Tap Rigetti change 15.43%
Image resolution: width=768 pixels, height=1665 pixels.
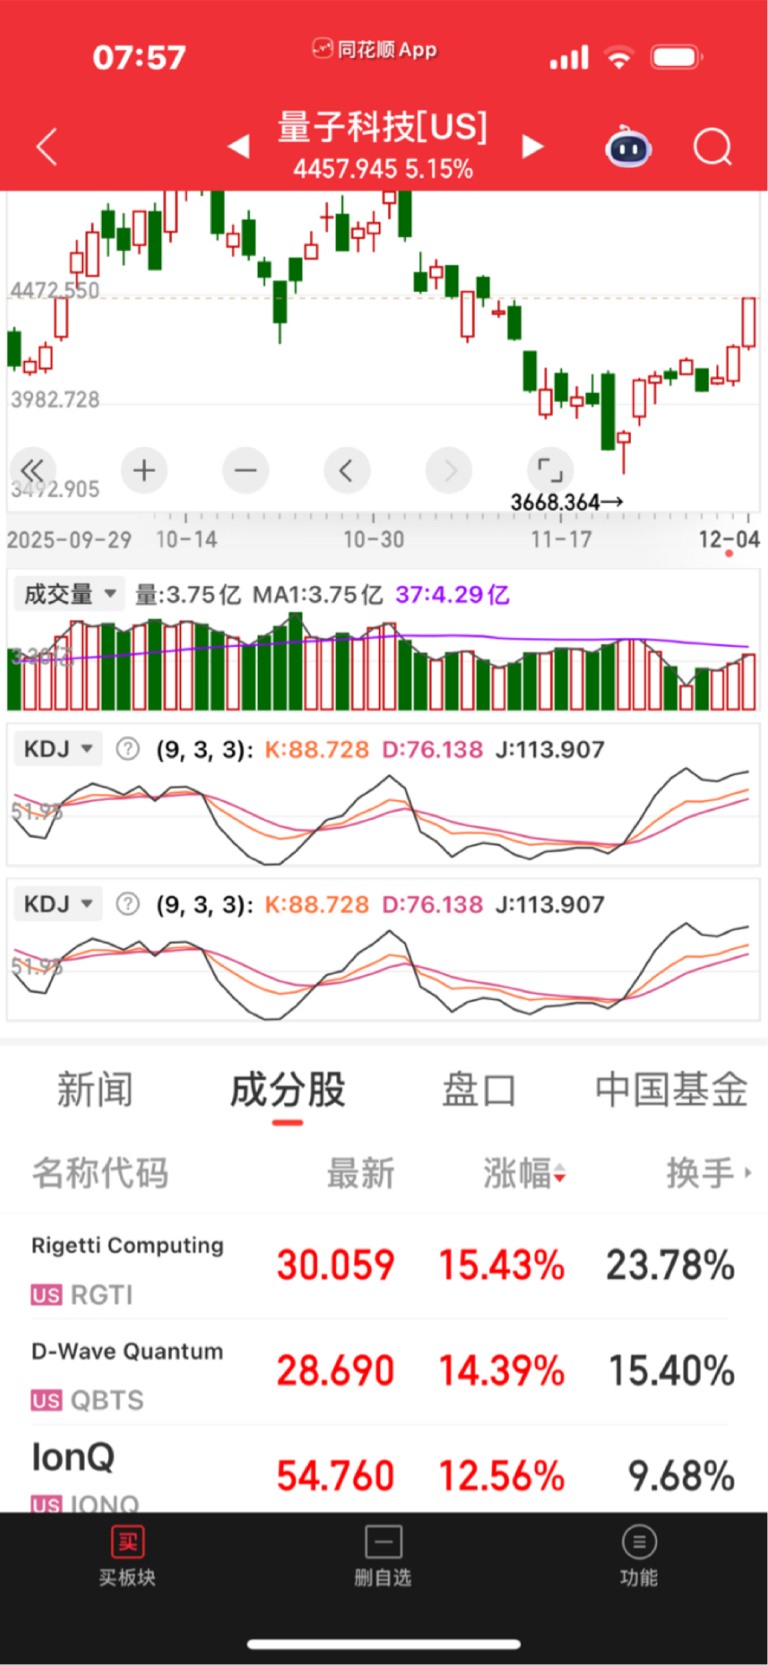point(502,1266)
